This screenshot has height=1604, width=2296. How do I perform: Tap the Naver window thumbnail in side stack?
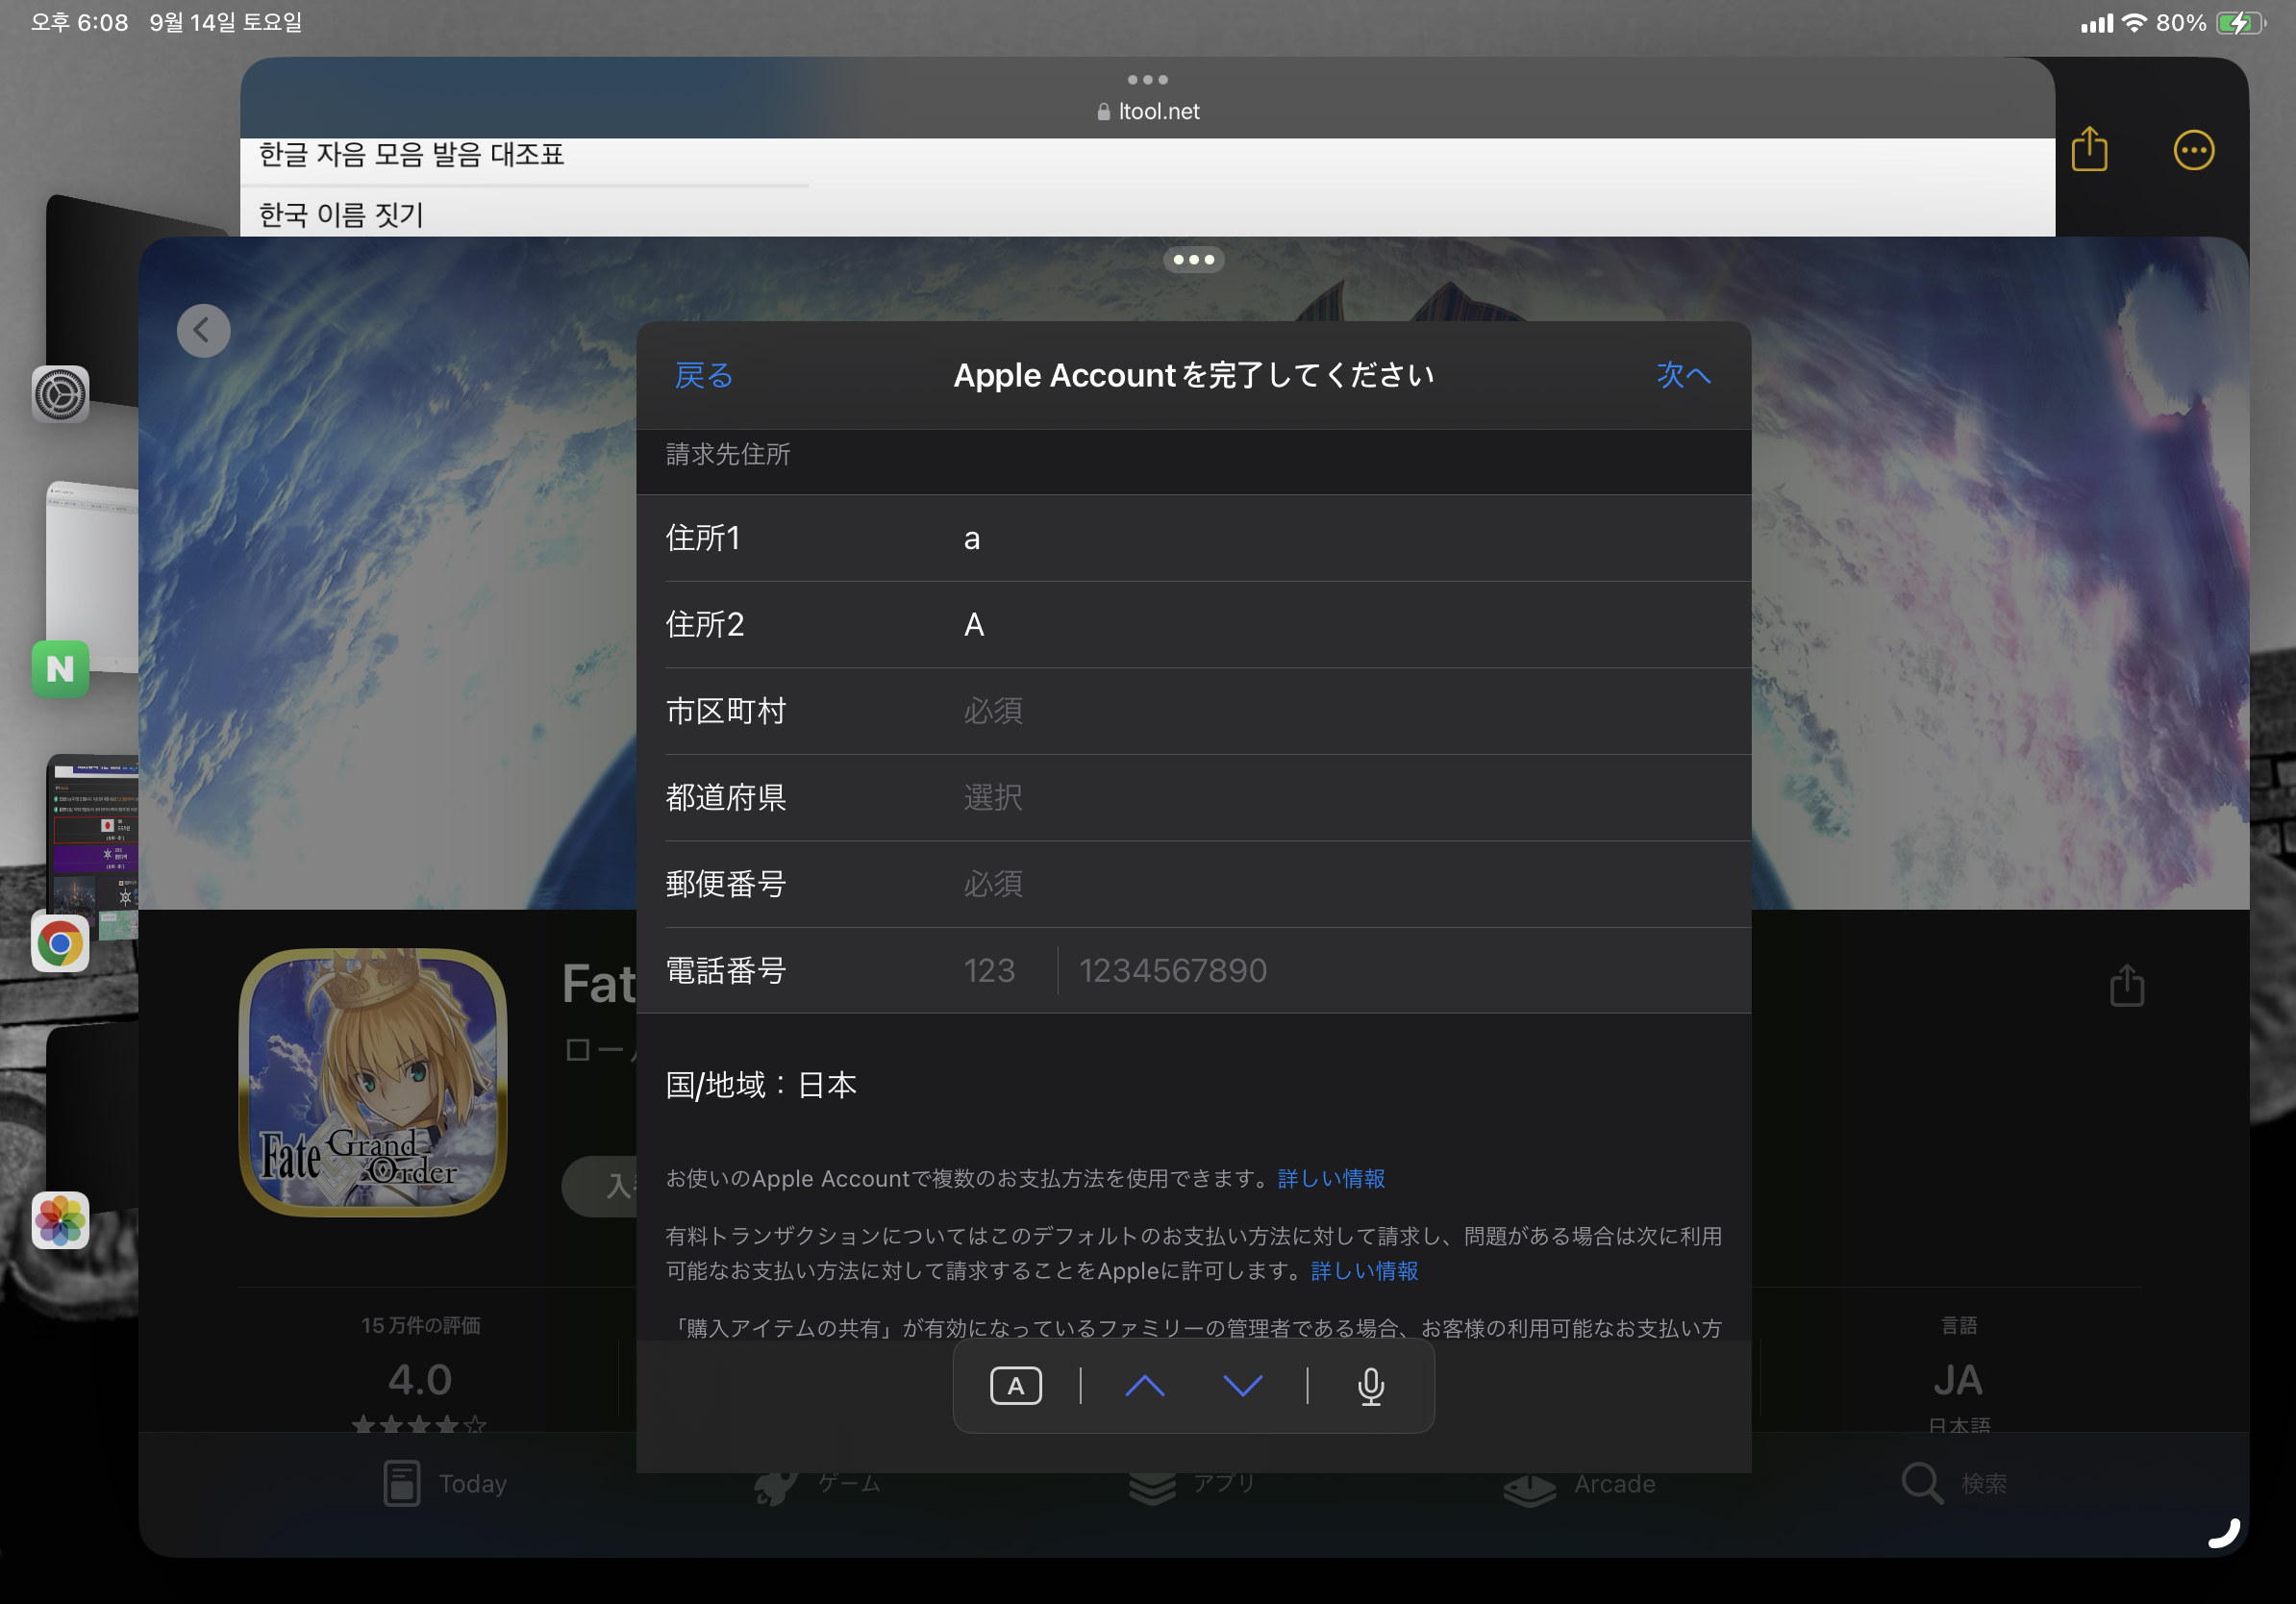[92, 578]
